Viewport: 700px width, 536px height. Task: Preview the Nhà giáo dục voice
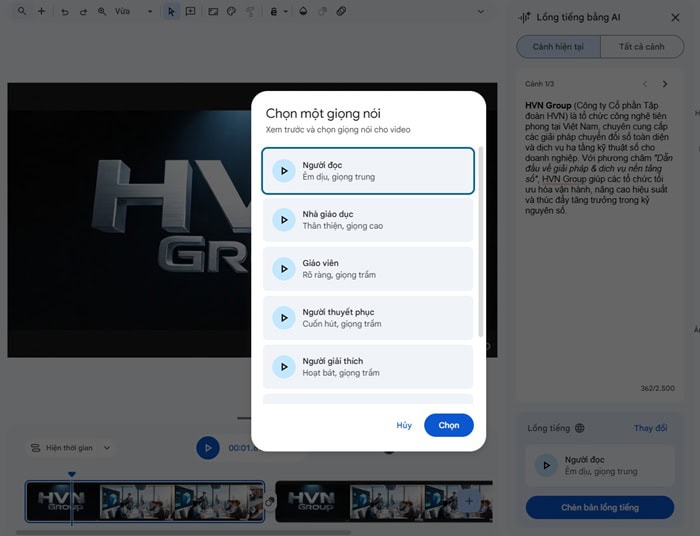tap(284, 219)
